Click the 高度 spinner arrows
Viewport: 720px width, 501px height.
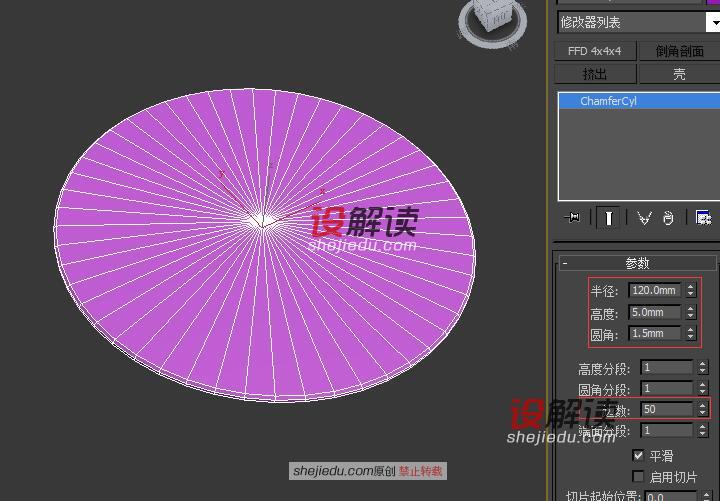pos(691,312)
